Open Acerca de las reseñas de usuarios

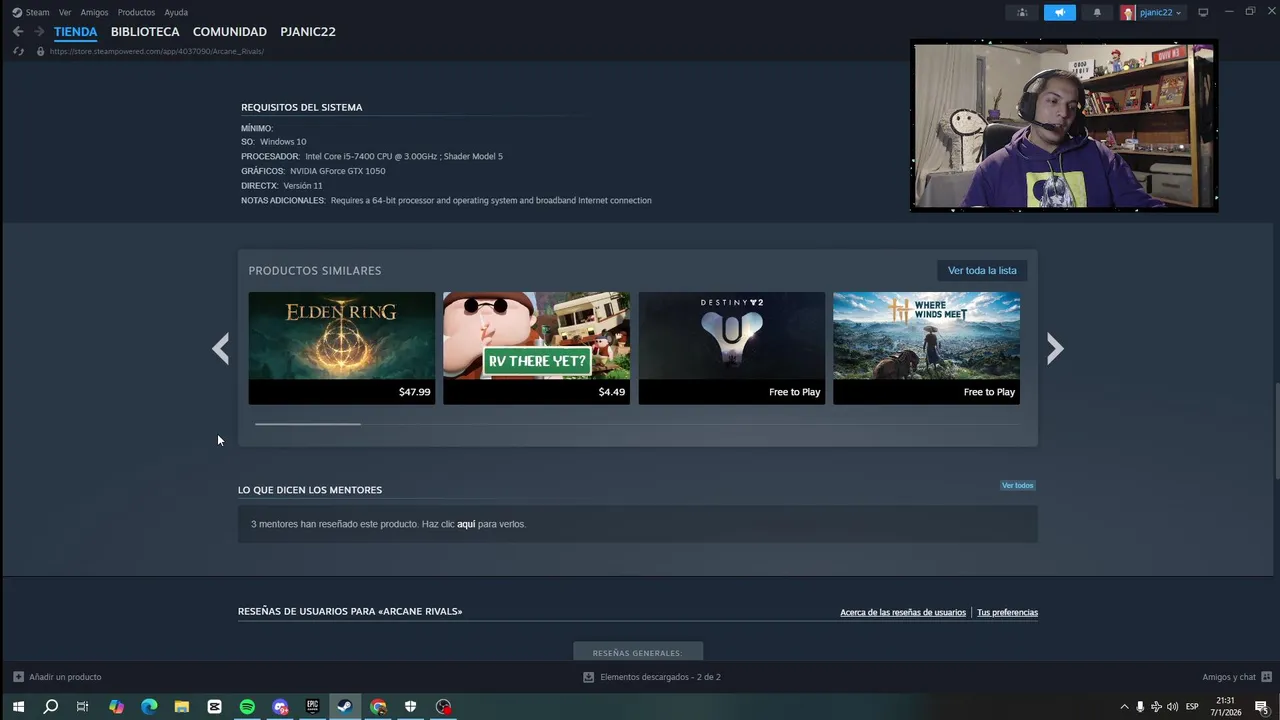[903, 612]
